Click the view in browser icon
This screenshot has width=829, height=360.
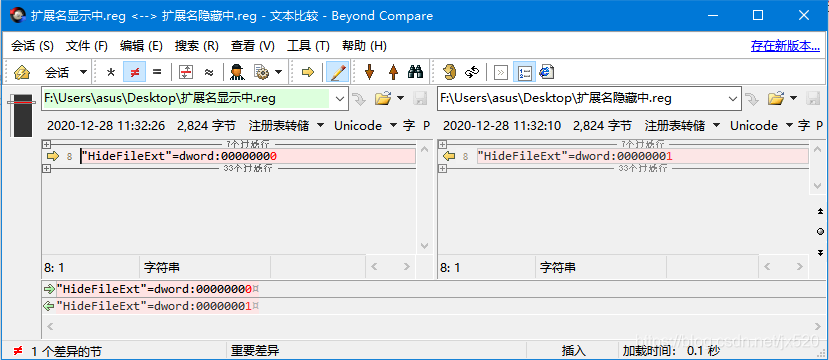(547, 72)
